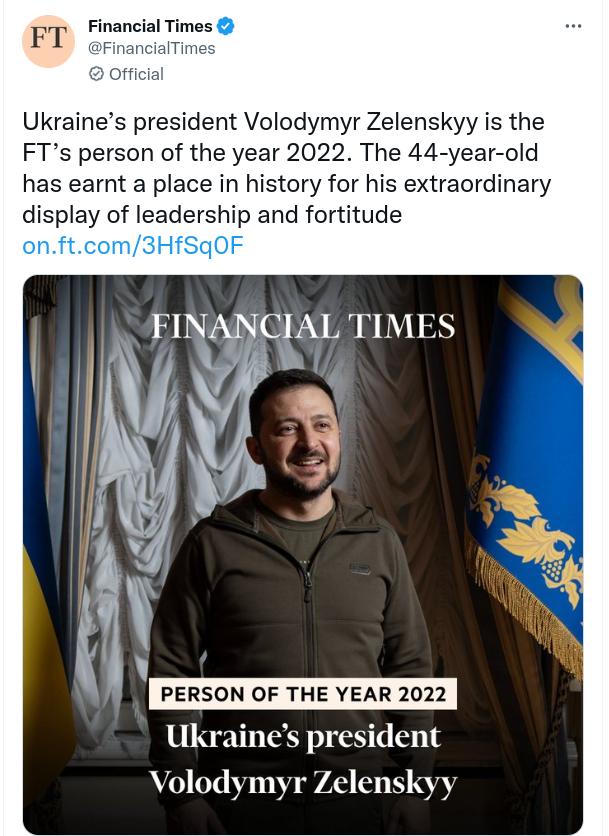The height and width of the screenshot is (836, 609).
Task: Click "Volodymyr Zelenskyy" caption in the image
Action: coord(302,781)
